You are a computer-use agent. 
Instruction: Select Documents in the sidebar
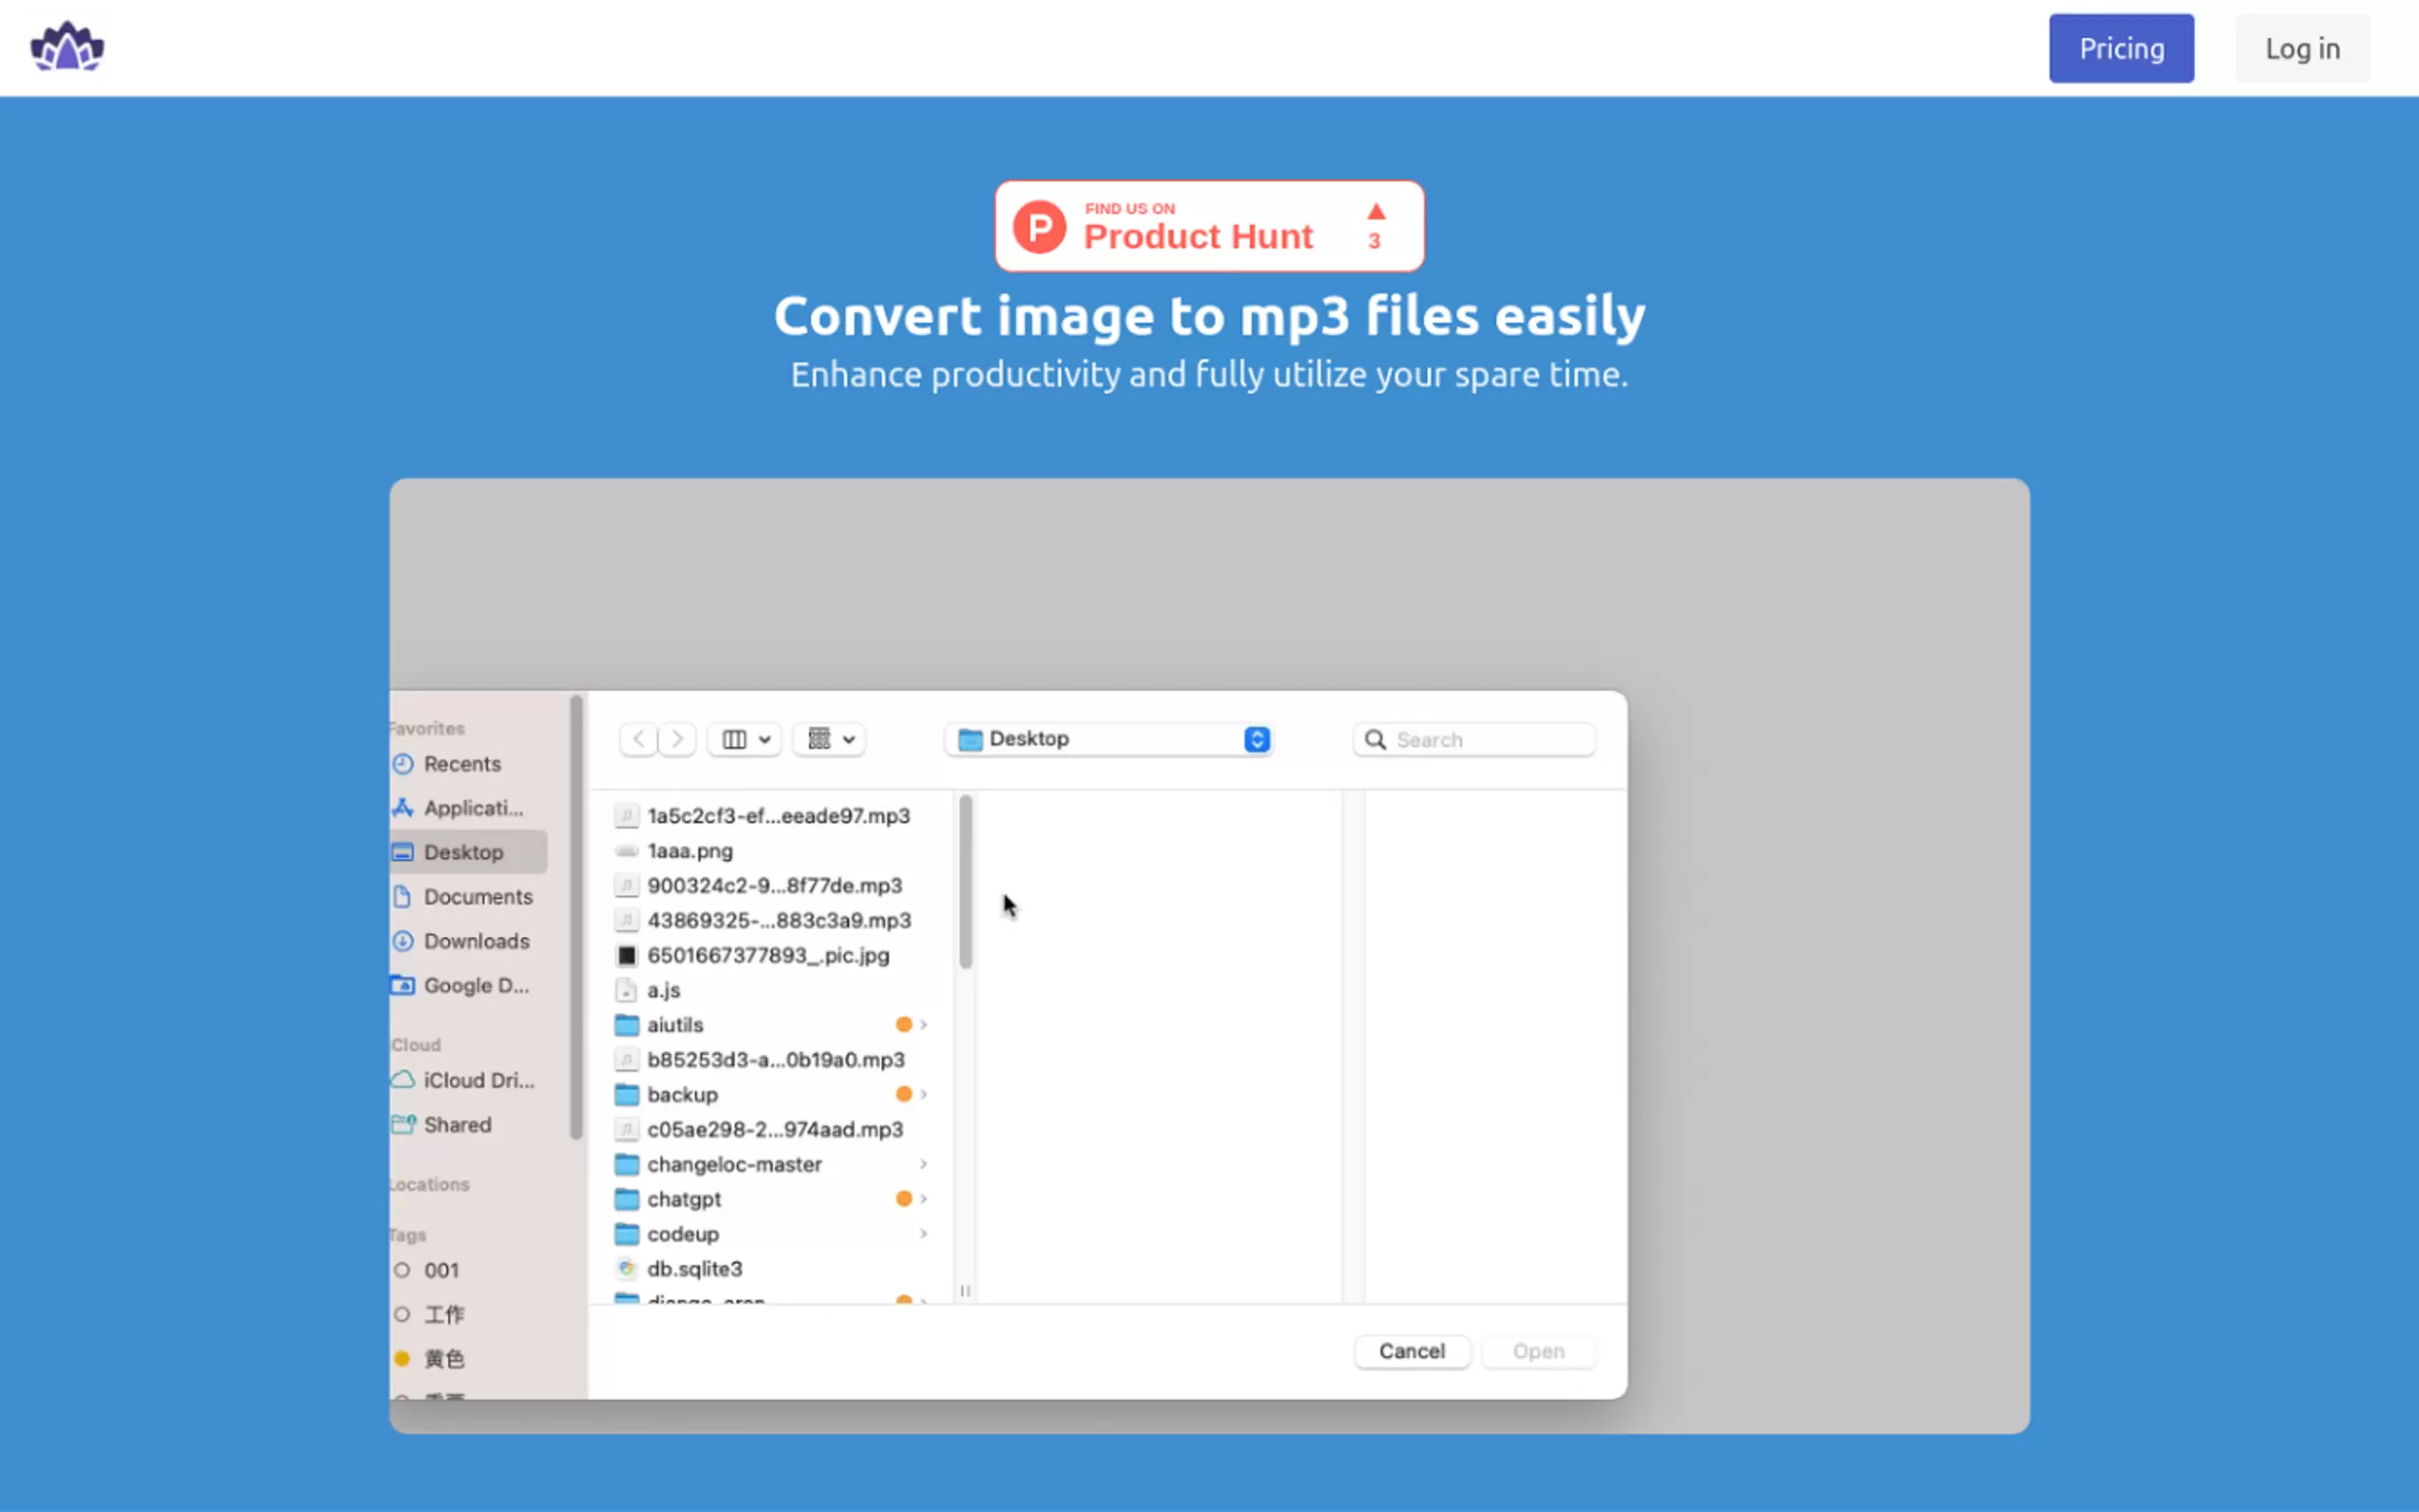[477, 897]
